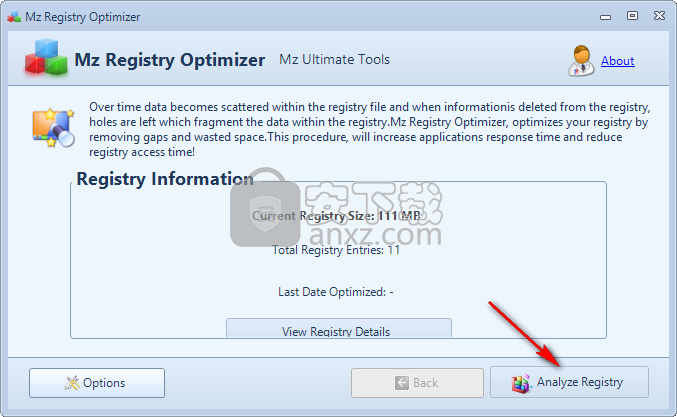Image resolution: width=677 pixels, height=417 pixels.
Task: Open the About link
Action: point(617,61)
